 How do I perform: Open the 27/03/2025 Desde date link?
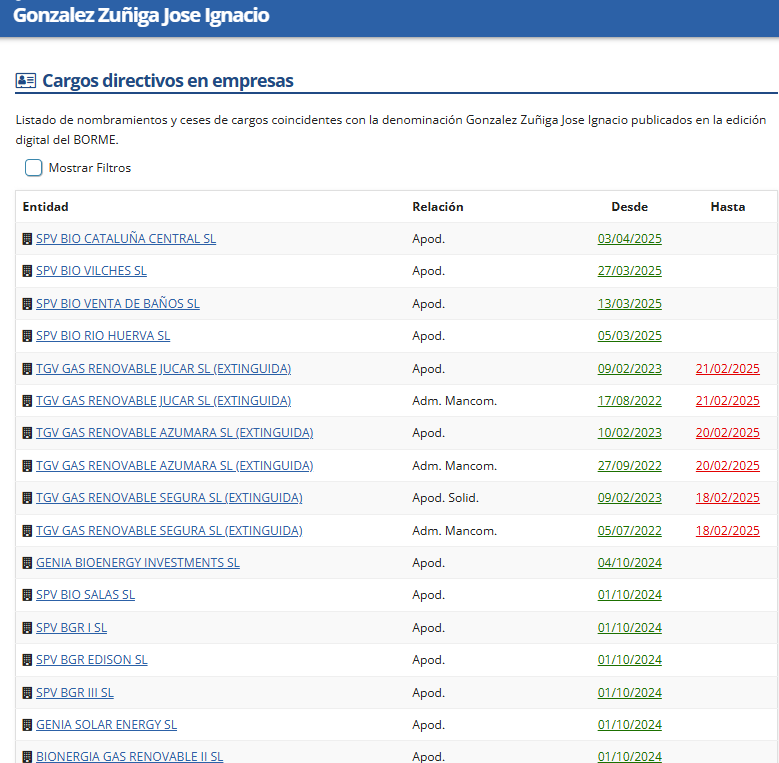(x=629, y=271)
